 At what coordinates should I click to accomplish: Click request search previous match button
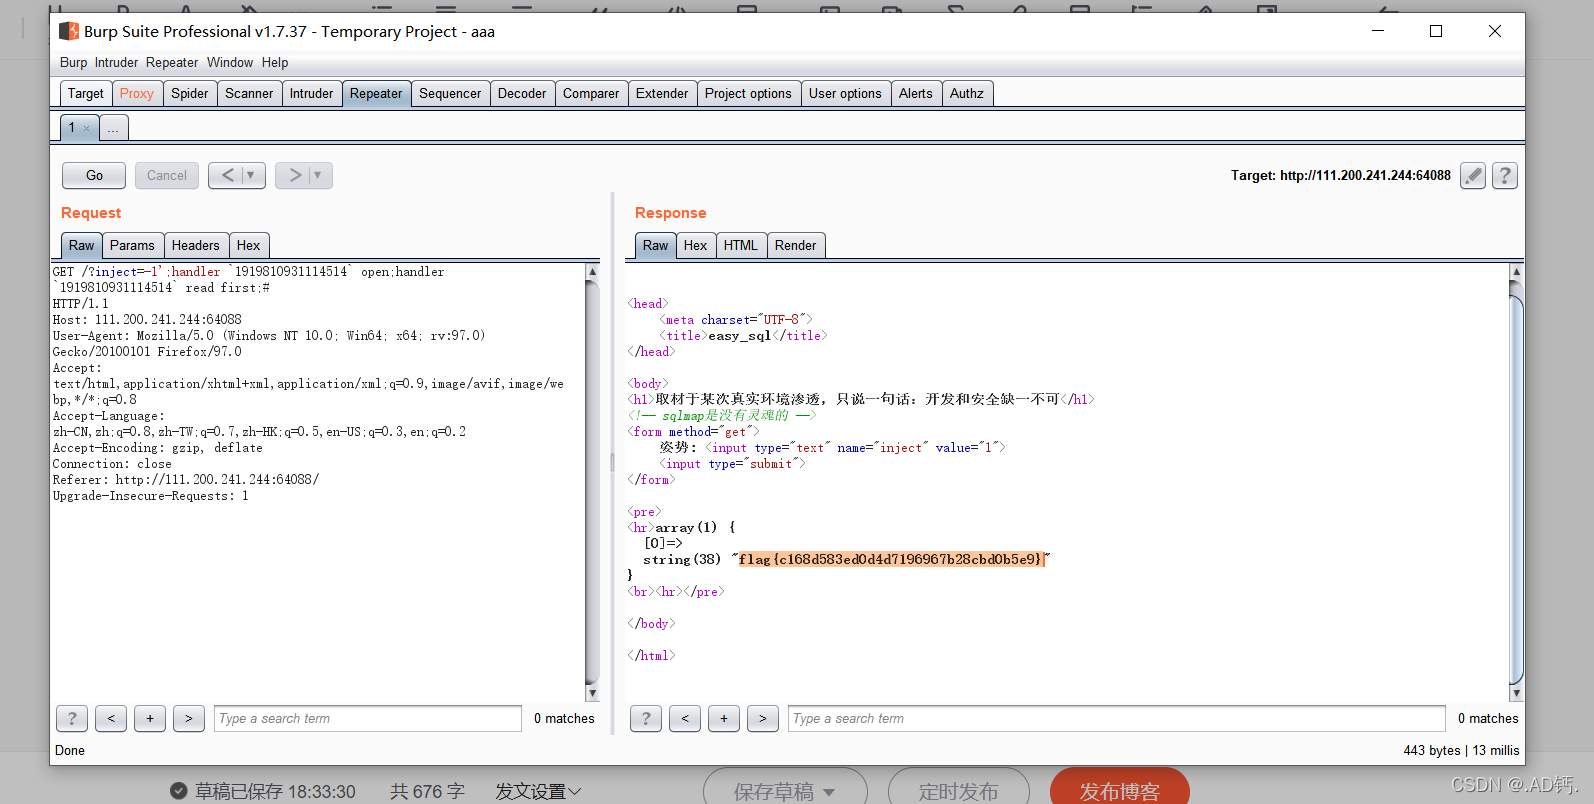(x=111, y=718)
